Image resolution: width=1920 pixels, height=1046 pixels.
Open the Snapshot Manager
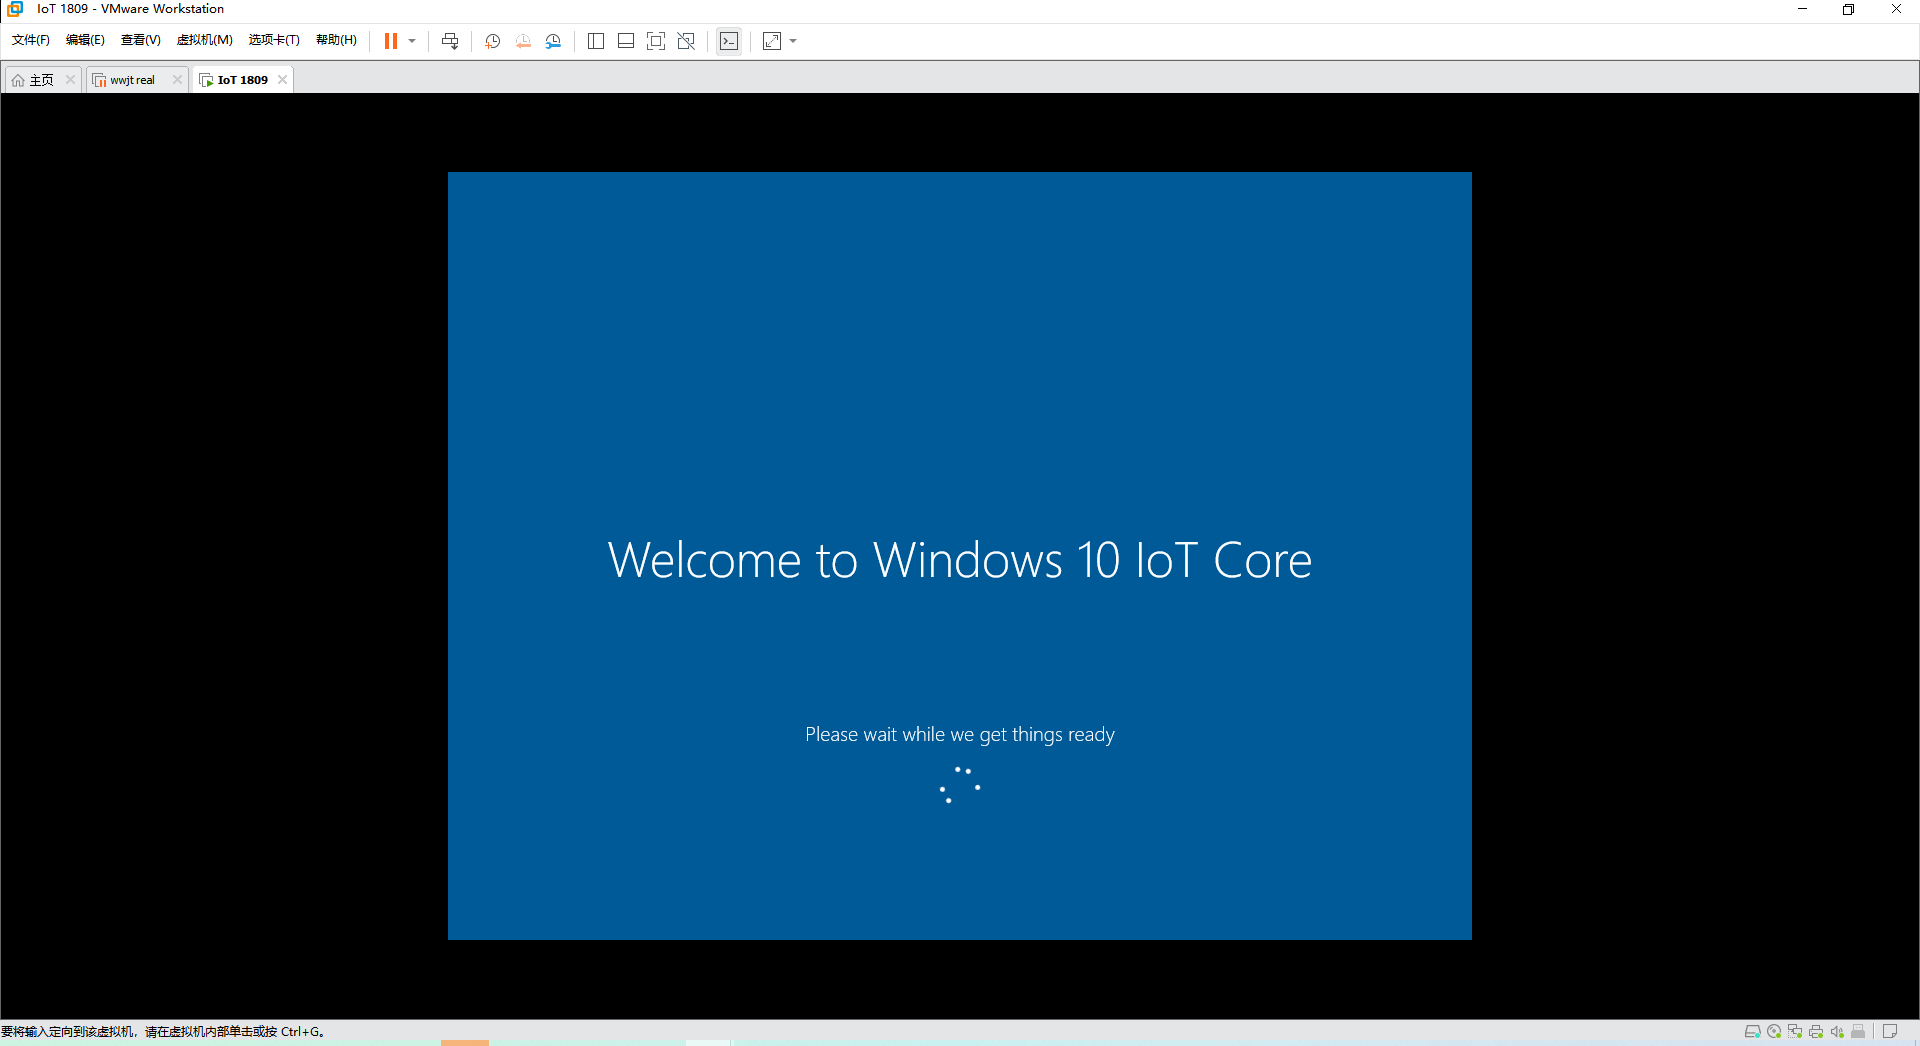coord(553,41)
